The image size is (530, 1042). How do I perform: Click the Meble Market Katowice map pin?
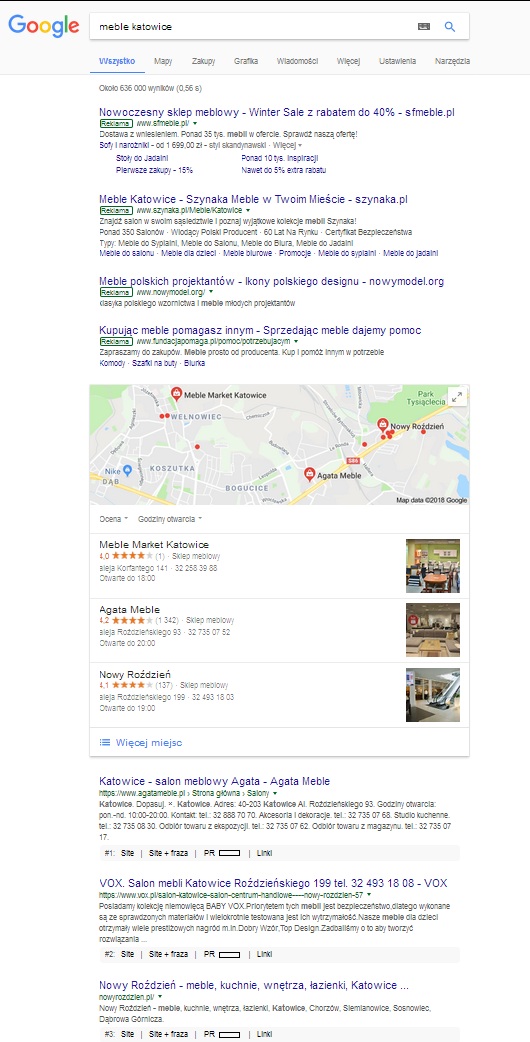point(176,393)
